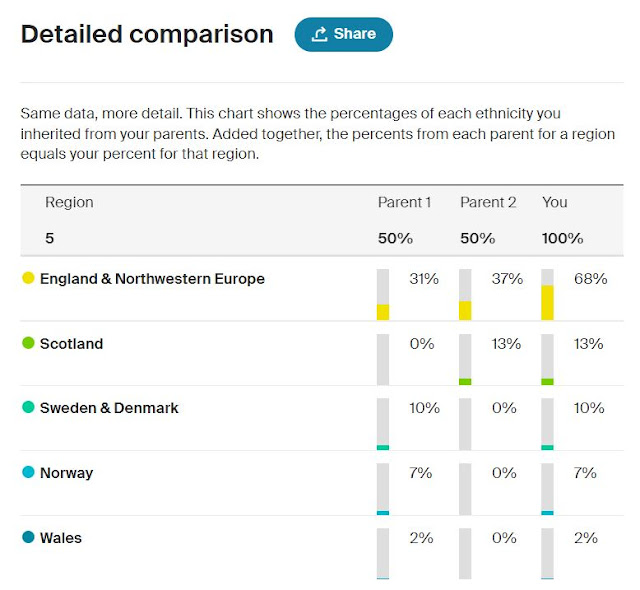
Task: Click the Region column header
Action: [69, 202]
